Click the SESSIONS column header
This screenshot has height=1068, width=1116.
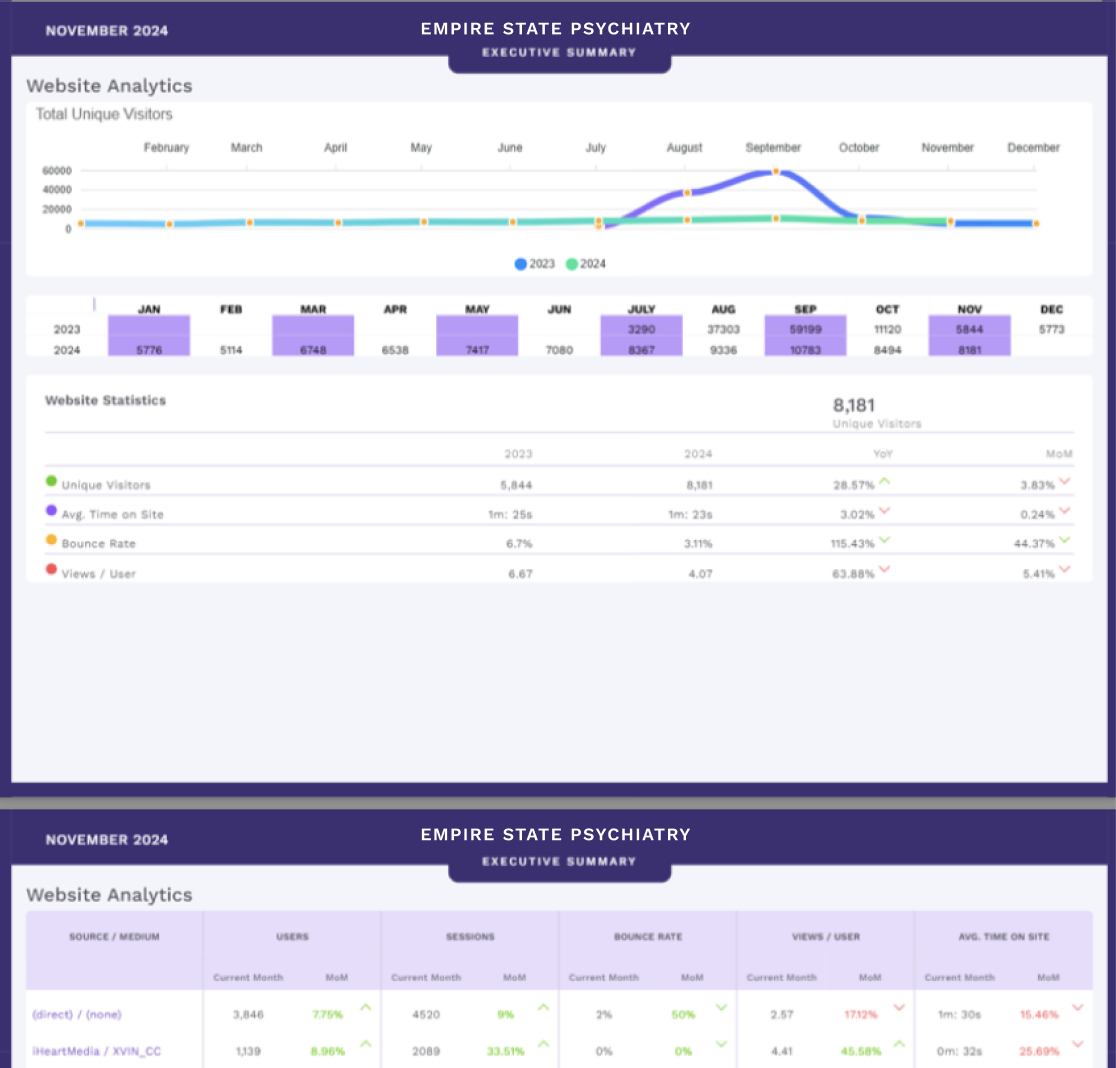[x=469, y=937]
